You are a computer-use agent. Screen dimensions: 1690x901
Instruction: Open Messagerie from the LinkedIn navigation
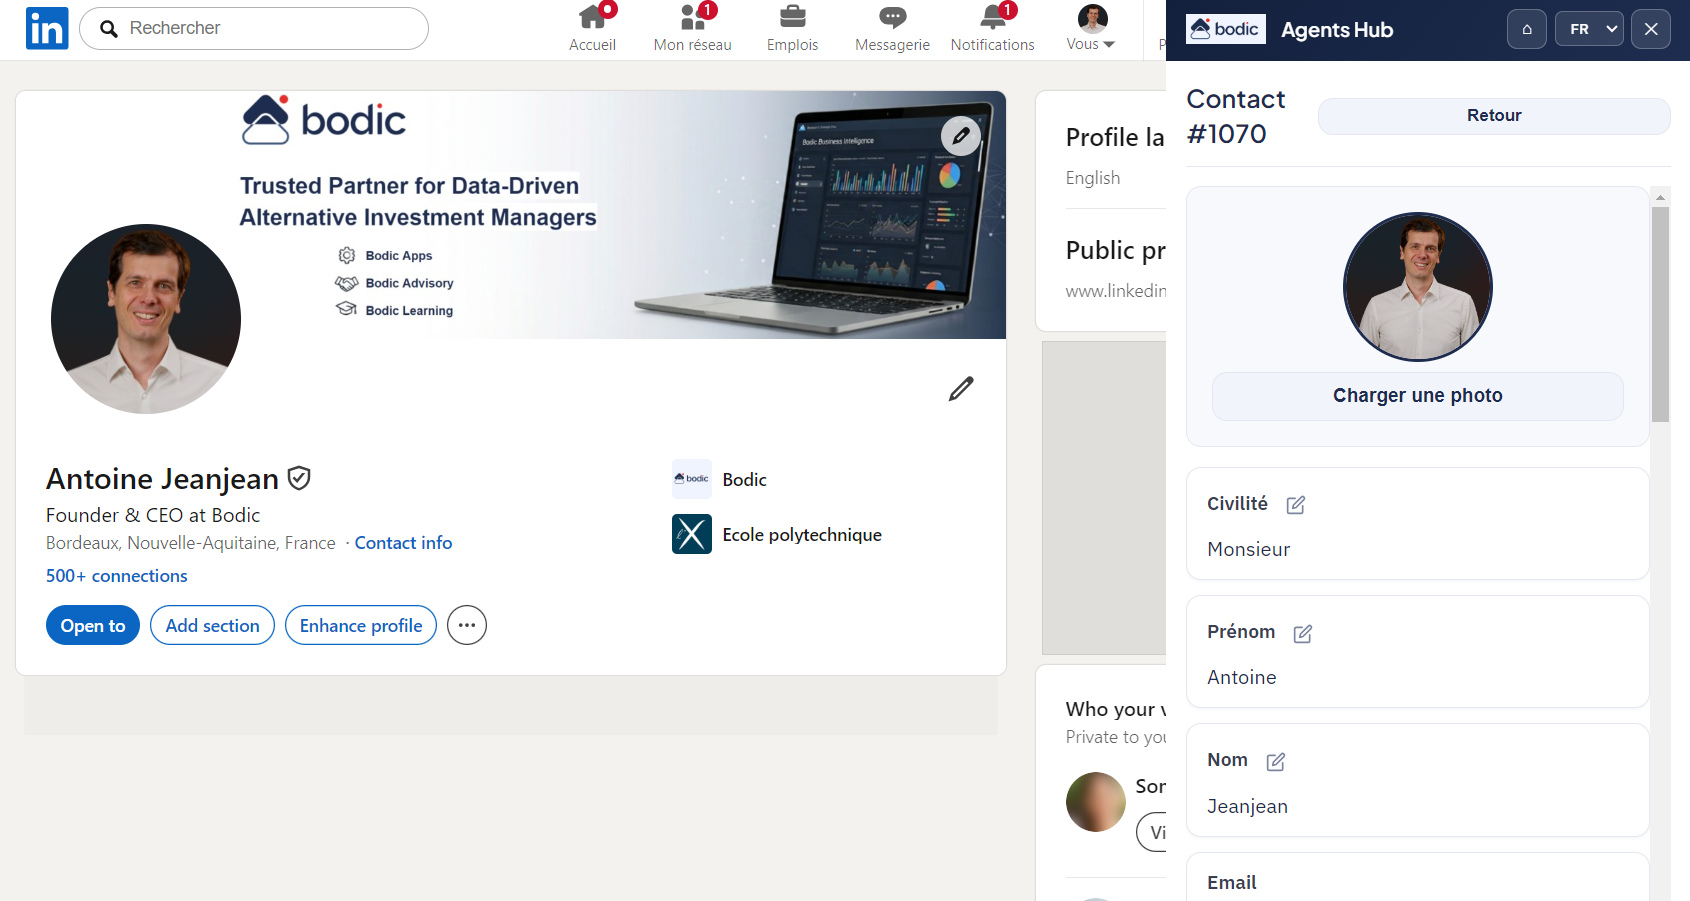891,28
